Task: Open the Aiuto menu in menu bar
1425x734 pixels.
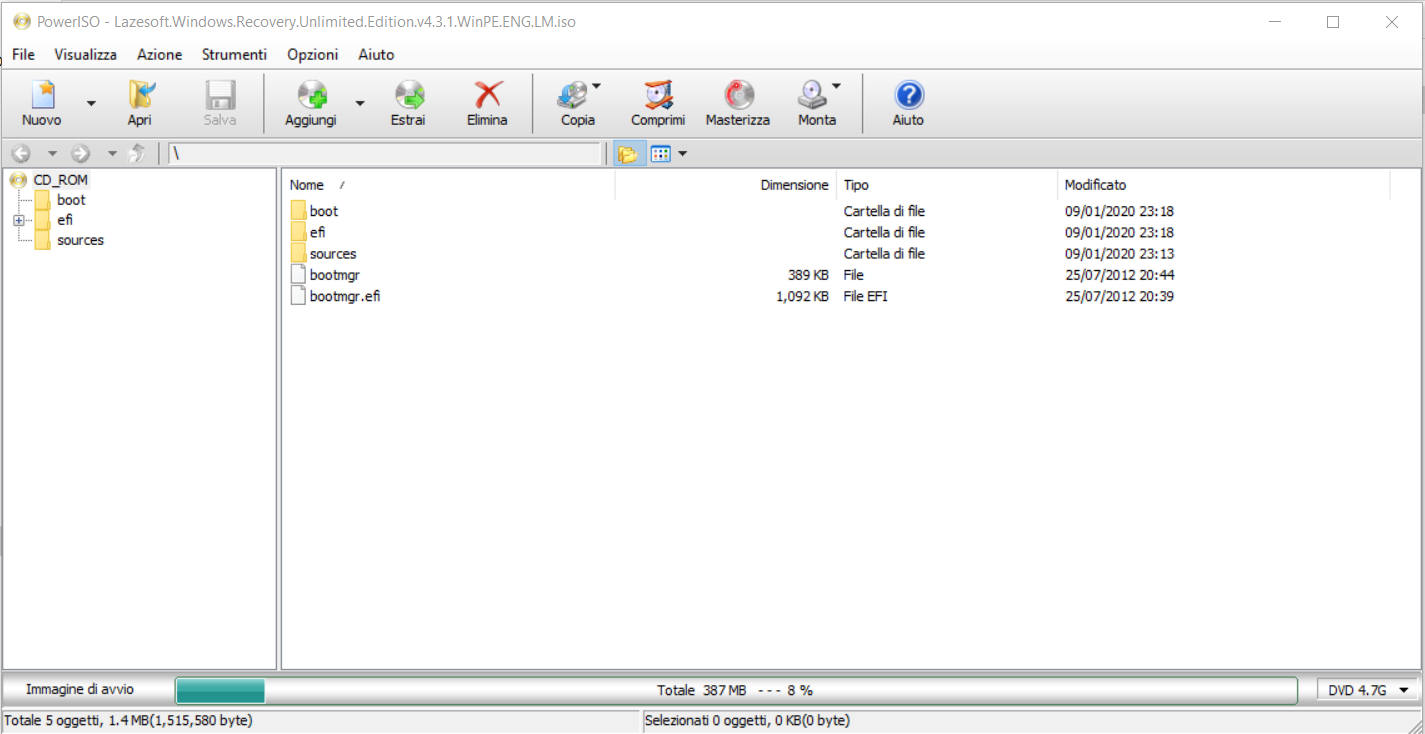Action: [376, 54]
